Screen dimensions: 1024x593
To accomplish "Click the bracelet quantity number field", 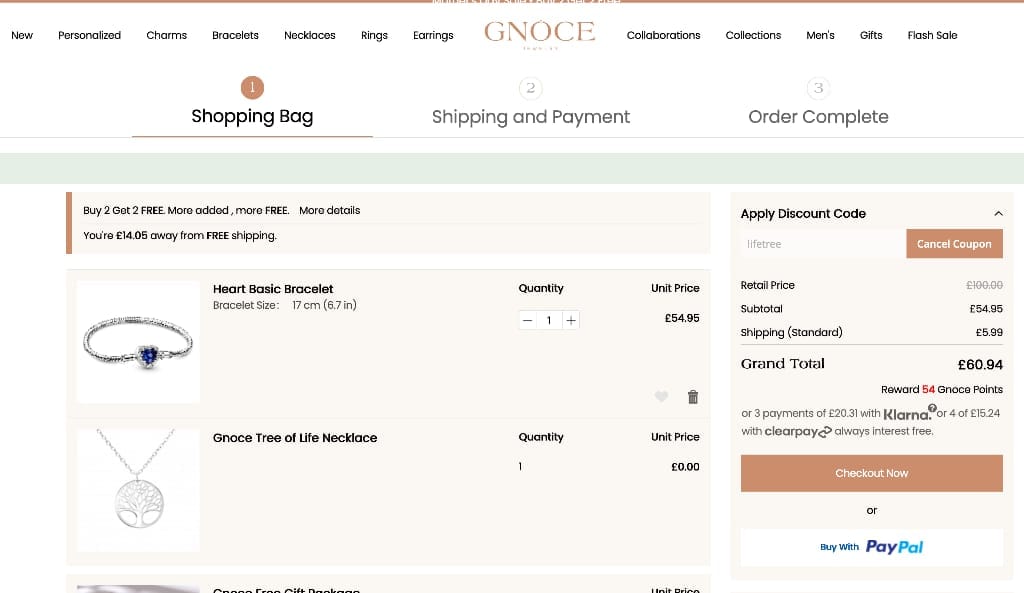I will [x=549, y=320].
